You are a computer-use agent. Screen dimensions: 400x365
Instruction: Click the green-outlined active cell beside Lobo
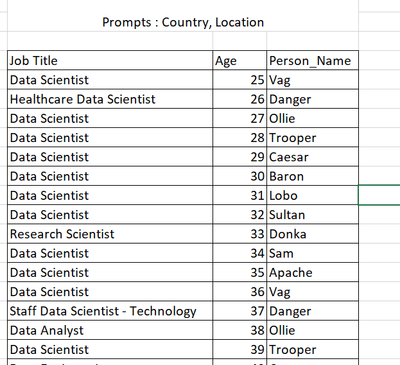[x=379, y=195]
